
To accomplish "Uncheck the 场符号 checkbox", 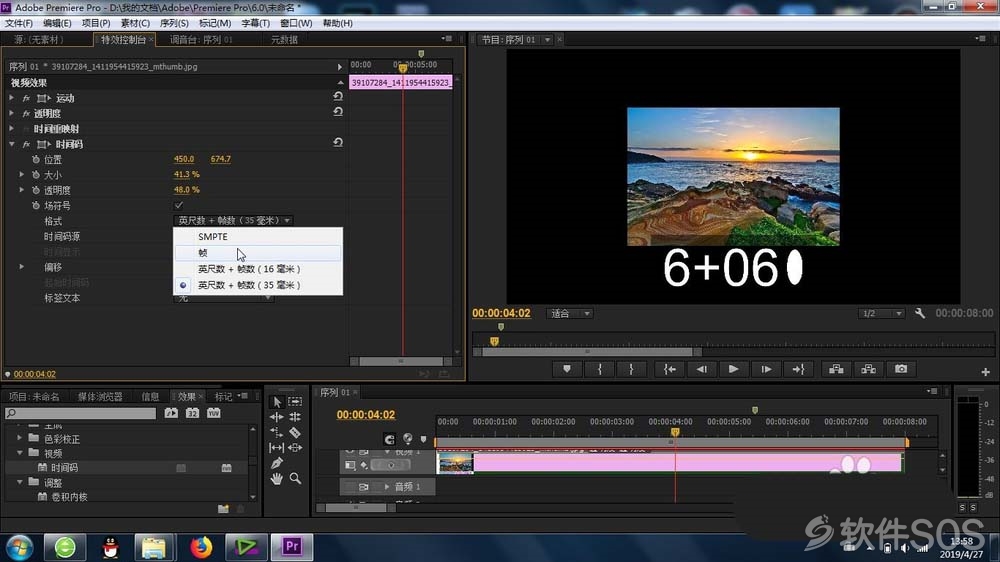I will point(179,205).
